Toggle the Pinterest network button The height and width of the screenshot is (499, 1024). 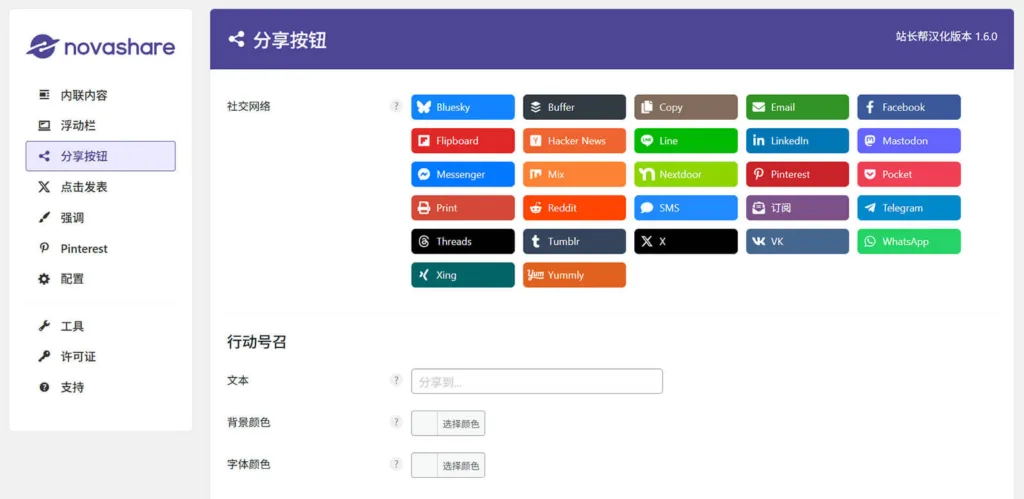point(796,174)
